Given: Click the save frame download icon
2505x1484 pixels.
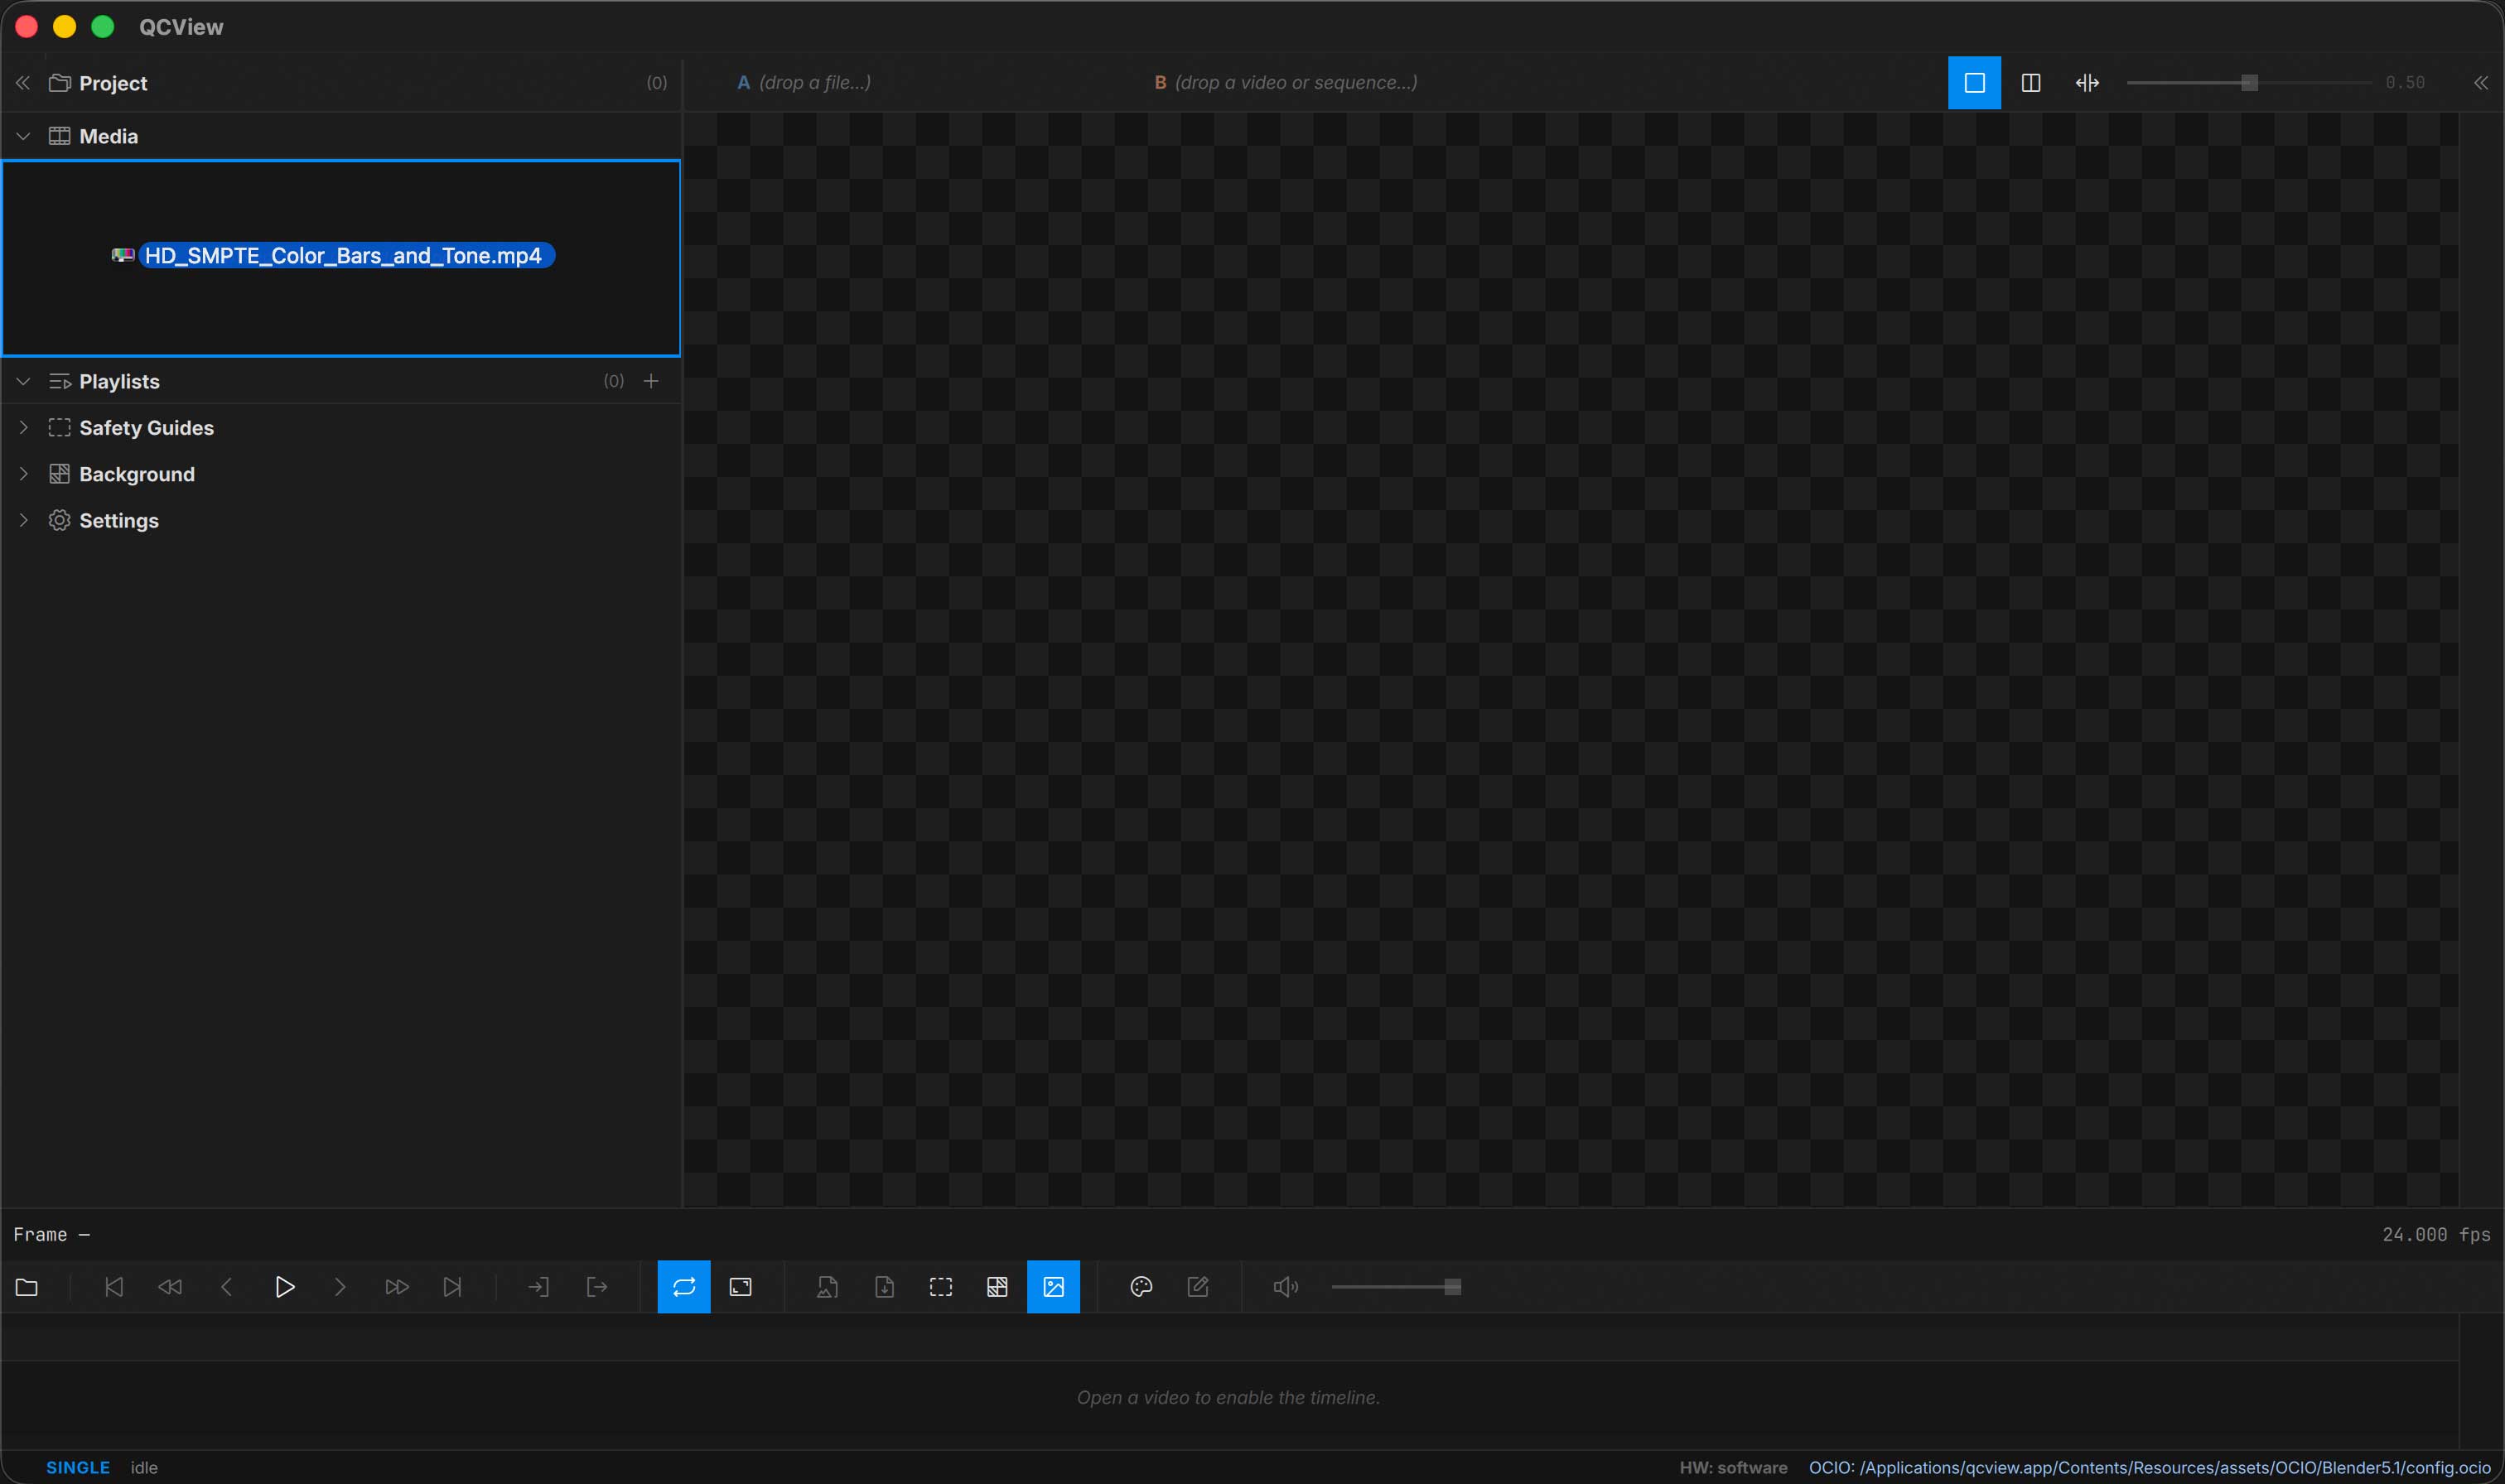Looking at the screenshot, I should (x=884, y=1287).
